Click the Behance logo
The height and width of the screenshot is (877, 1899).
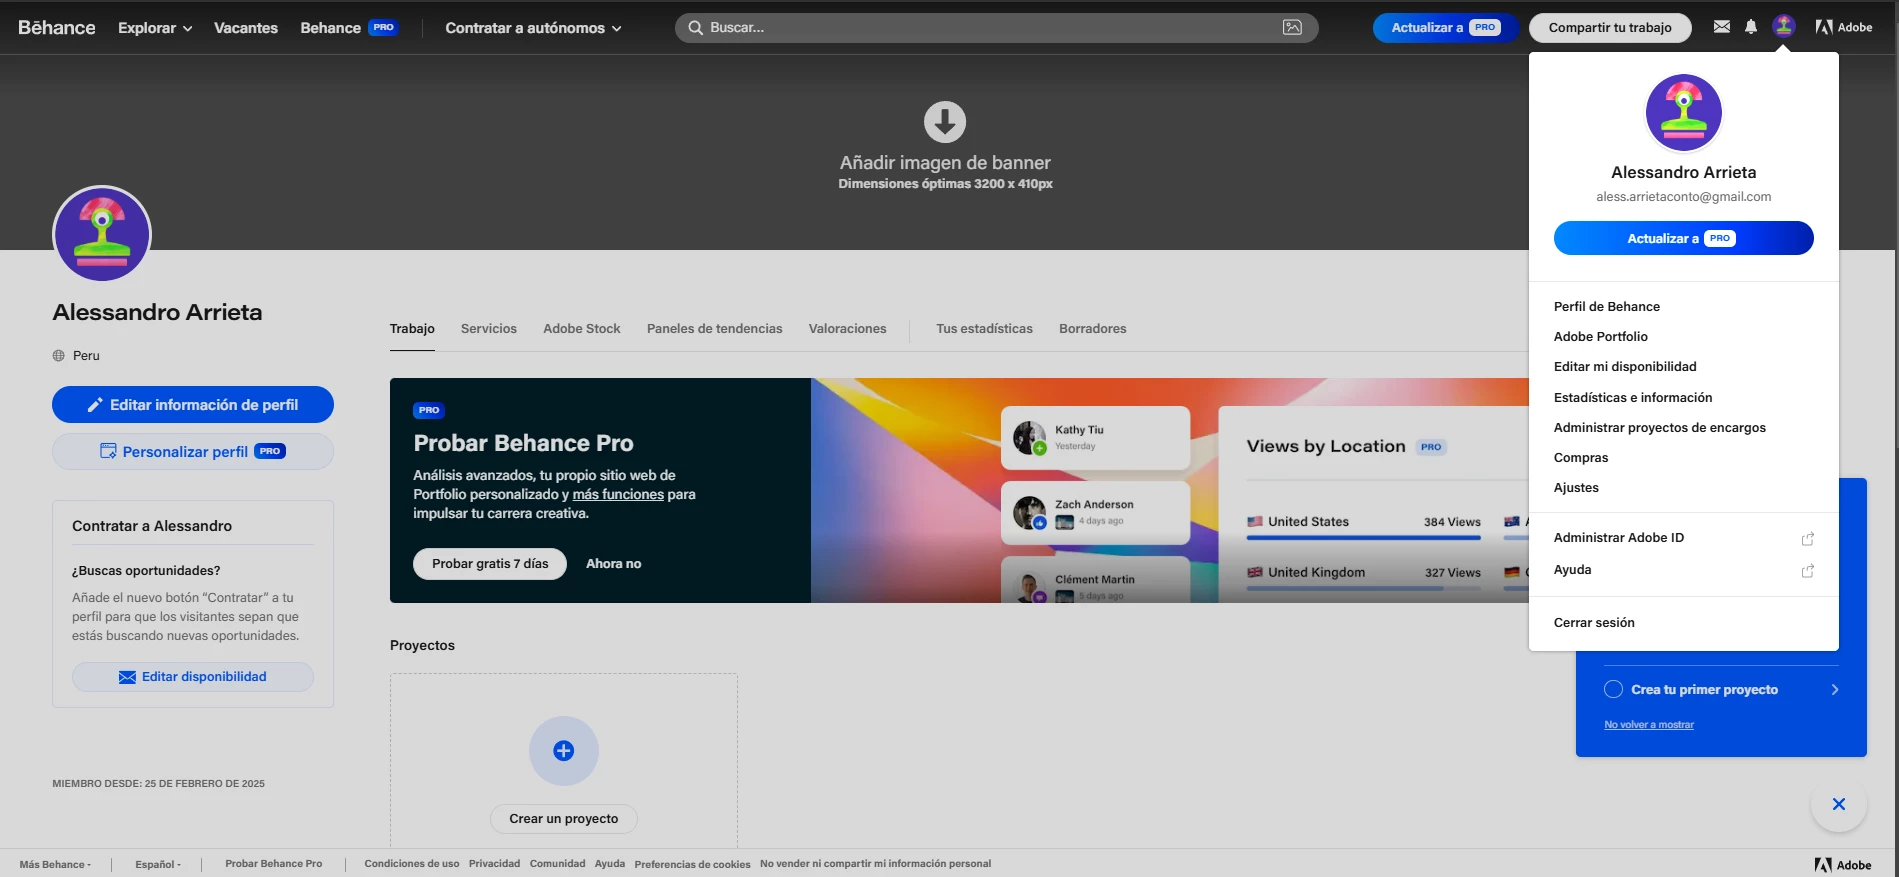[57, 28]
